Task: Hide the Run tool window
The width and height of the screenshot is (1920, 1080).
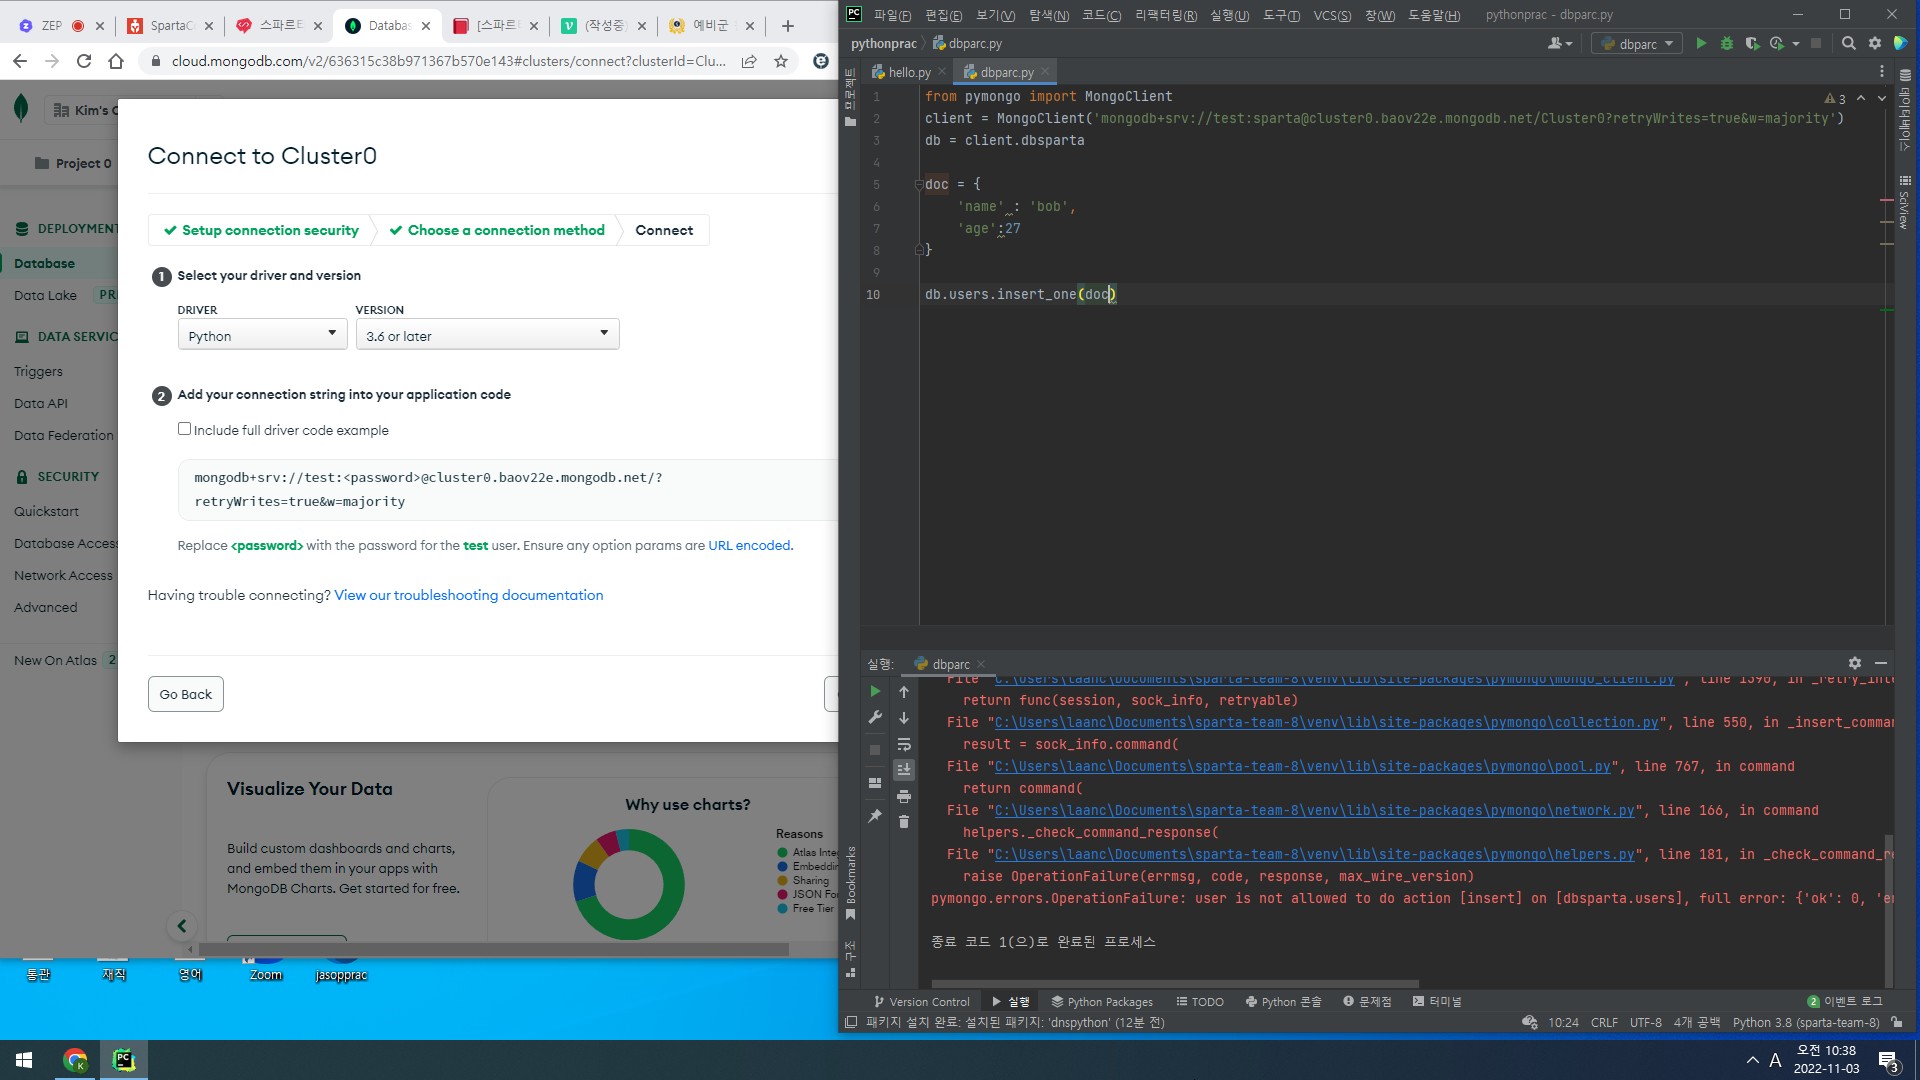Action: tap(1881, 663)
